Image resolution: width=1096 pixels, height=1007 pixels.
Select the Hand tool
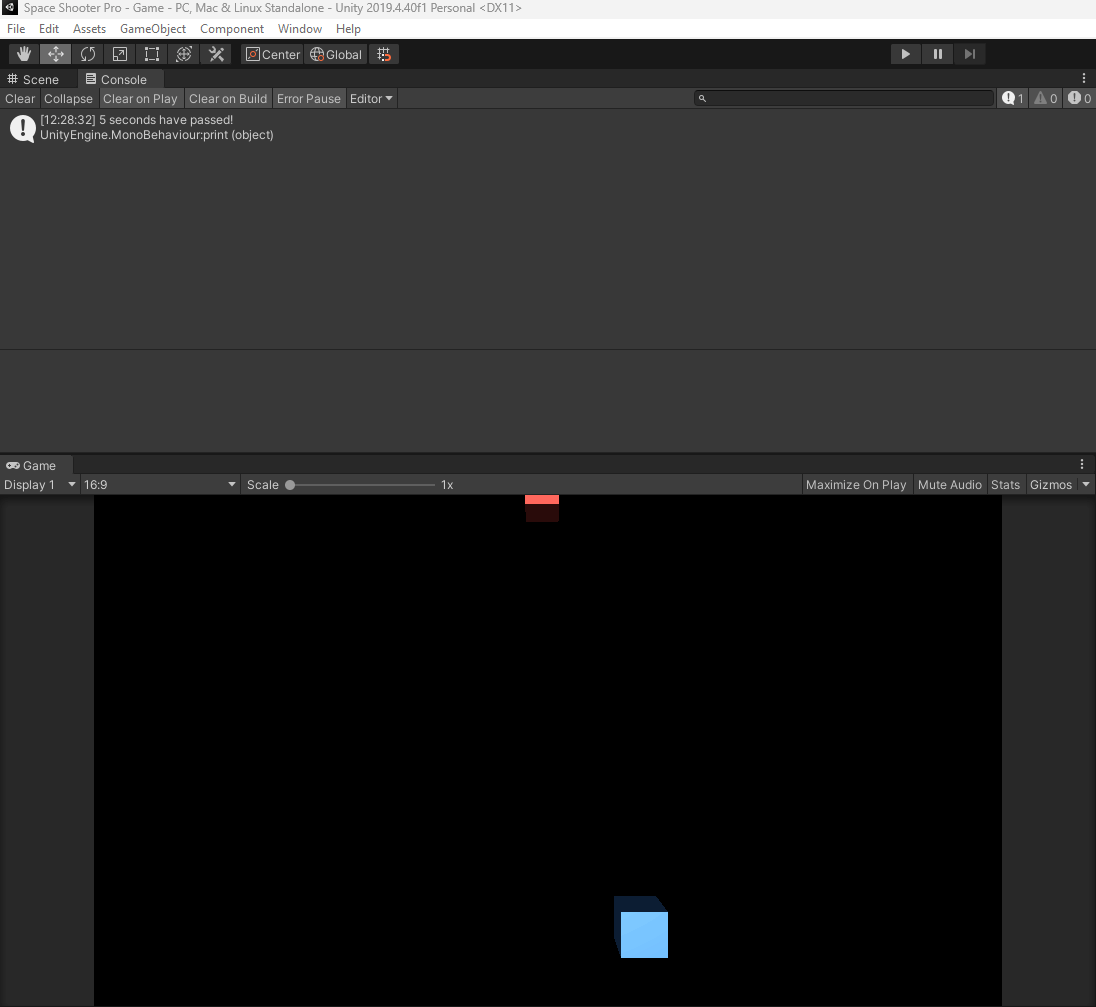[x=22, y=53]
